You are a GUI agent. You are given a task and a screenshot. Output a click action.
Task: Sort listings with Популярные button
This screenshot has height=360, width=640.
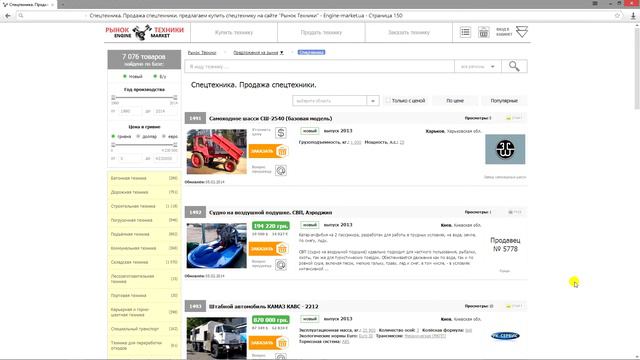coord(504,100)
